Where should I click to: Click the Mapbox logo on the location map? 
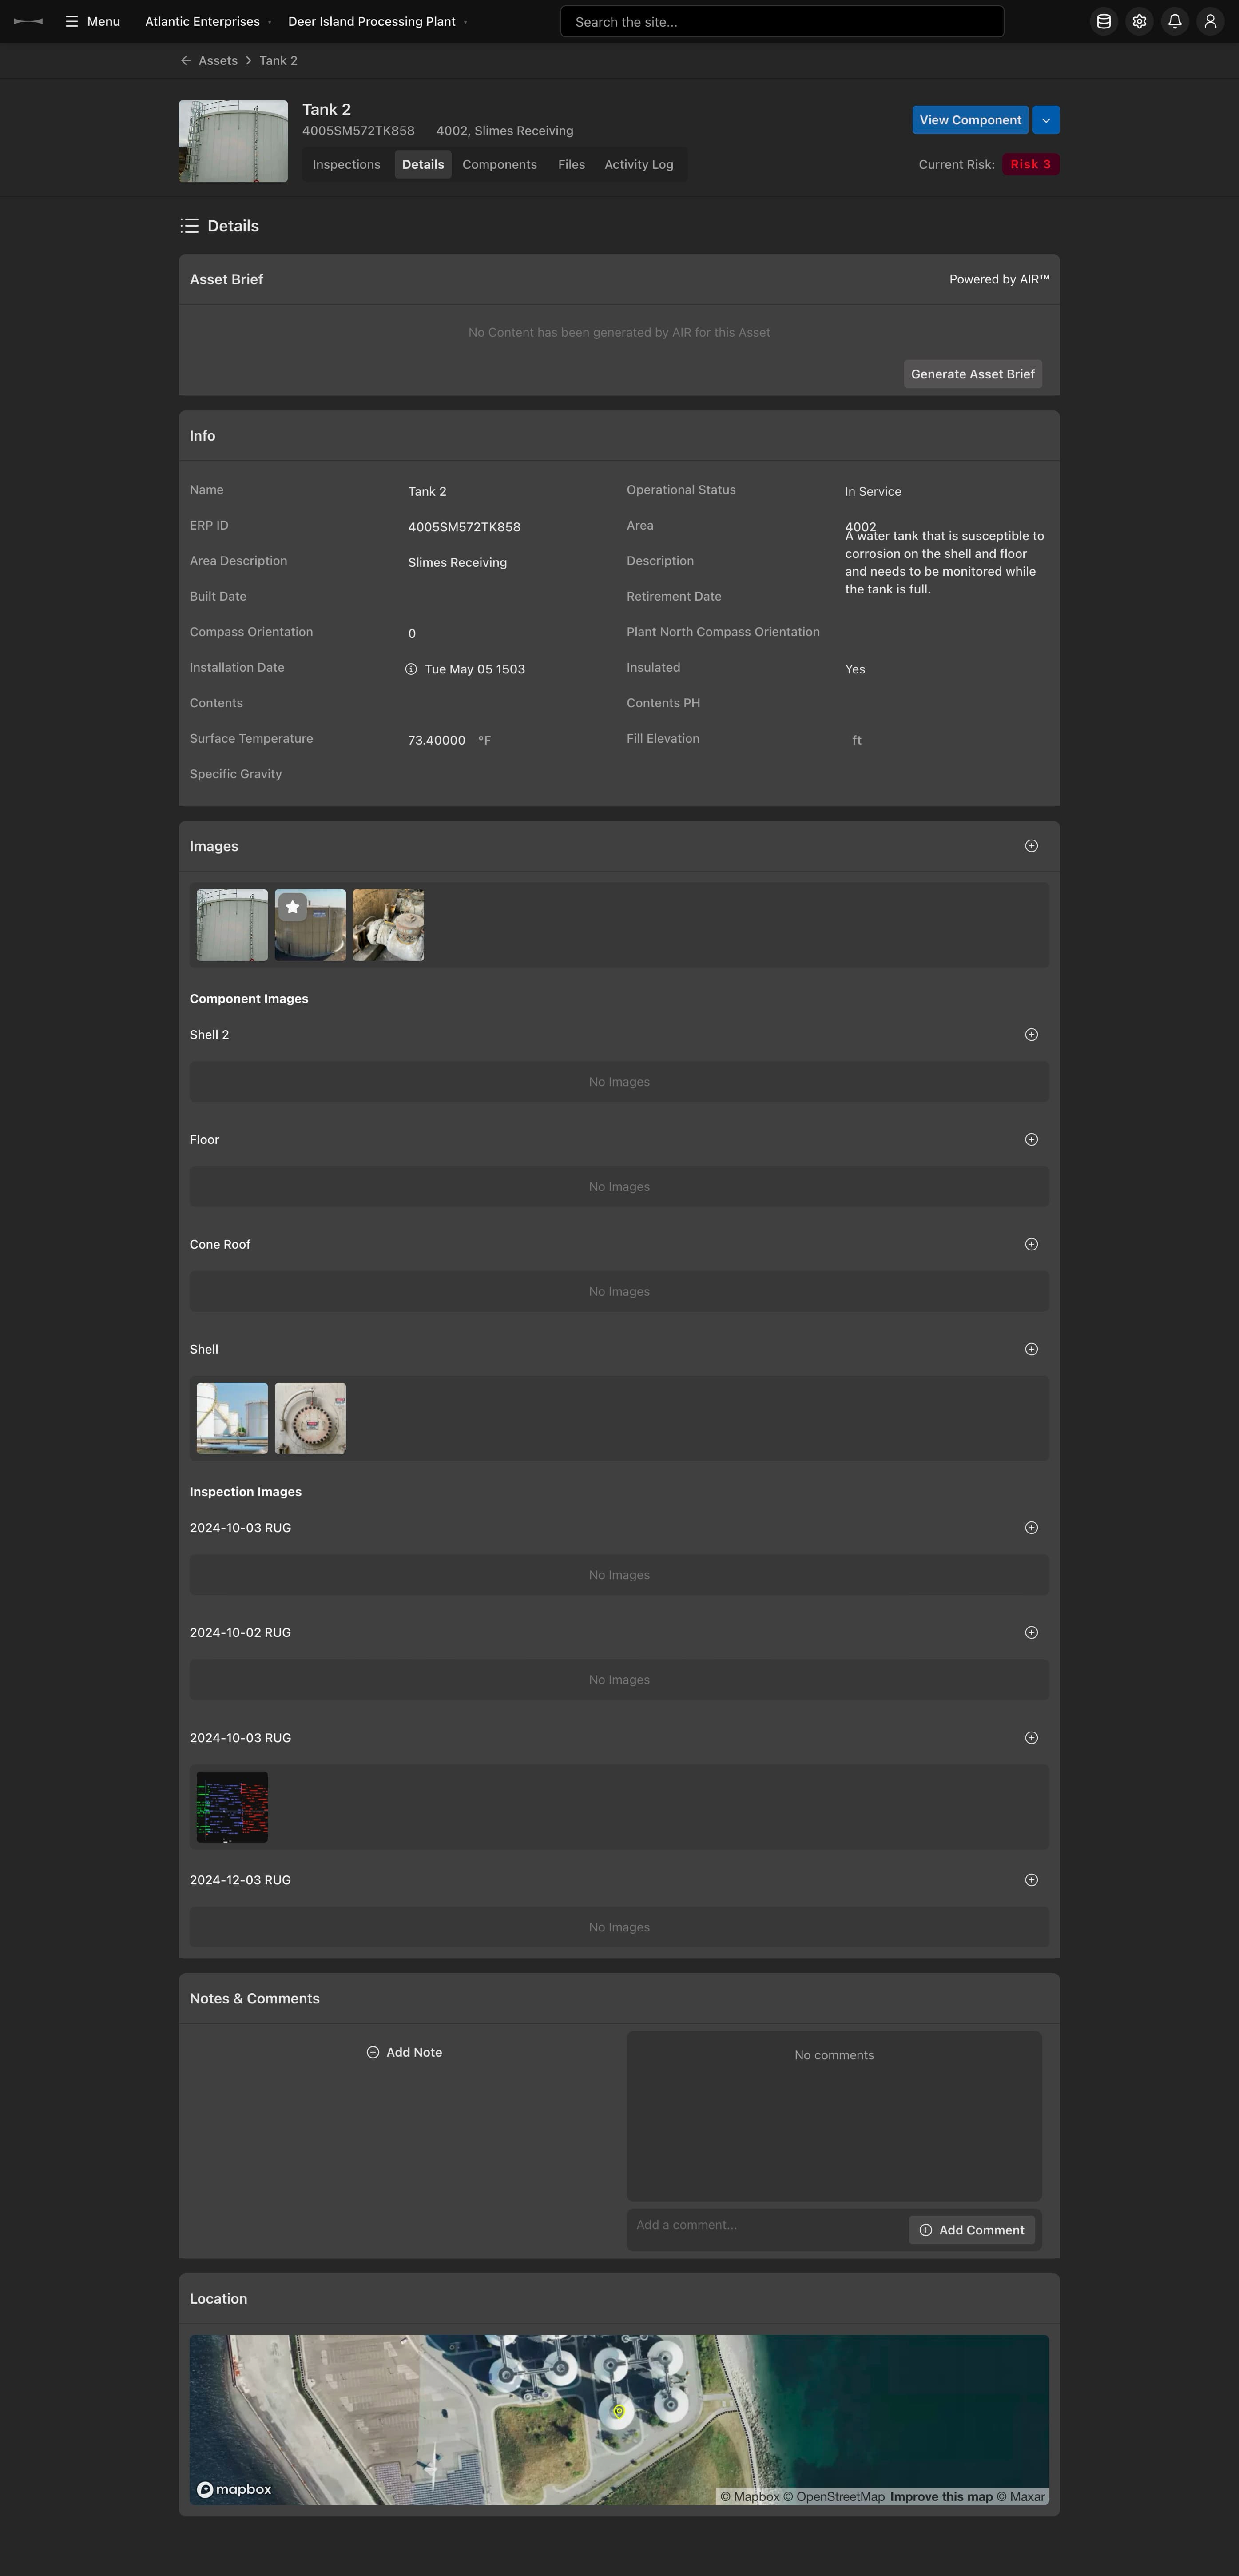point(234,2489)
